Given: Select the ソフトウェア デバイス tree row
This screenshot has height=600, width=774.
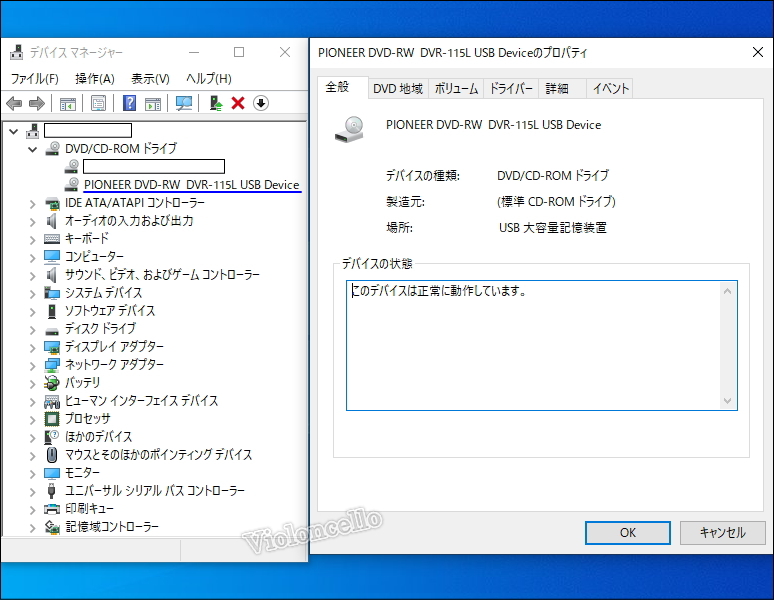Looking at the screenshot, I should [x=110, y=311].
